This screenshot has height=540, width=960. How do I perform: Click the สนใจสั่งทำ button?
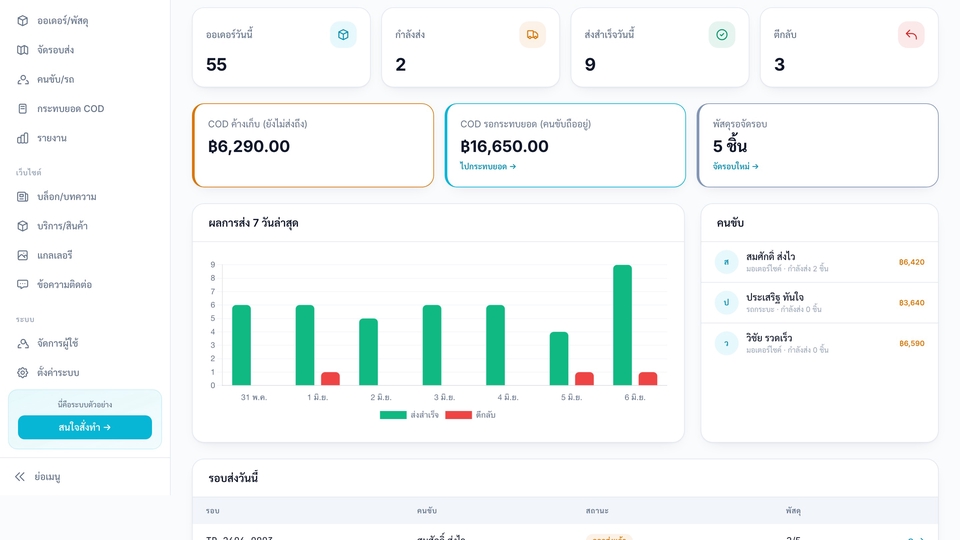pos(85,427)
